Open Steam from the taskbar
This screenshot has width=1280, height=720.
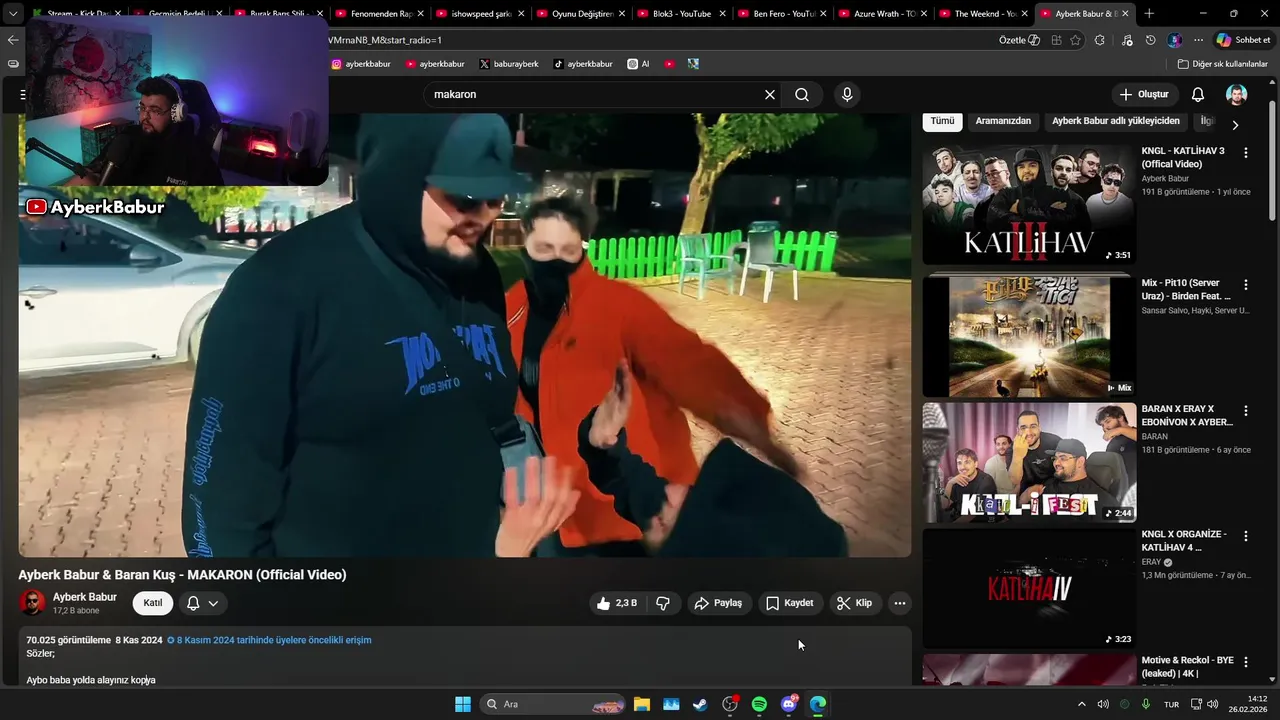[700, 704]
